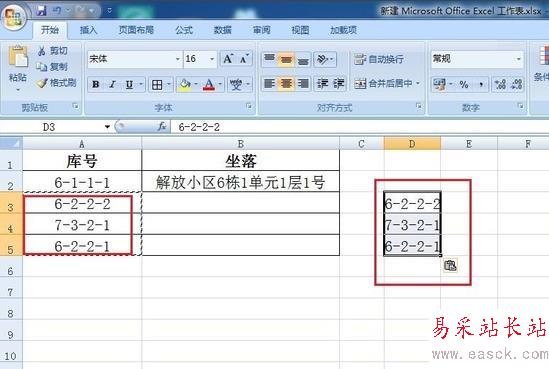
Task: Toggle italic formatting
Action: click(112, 84)
